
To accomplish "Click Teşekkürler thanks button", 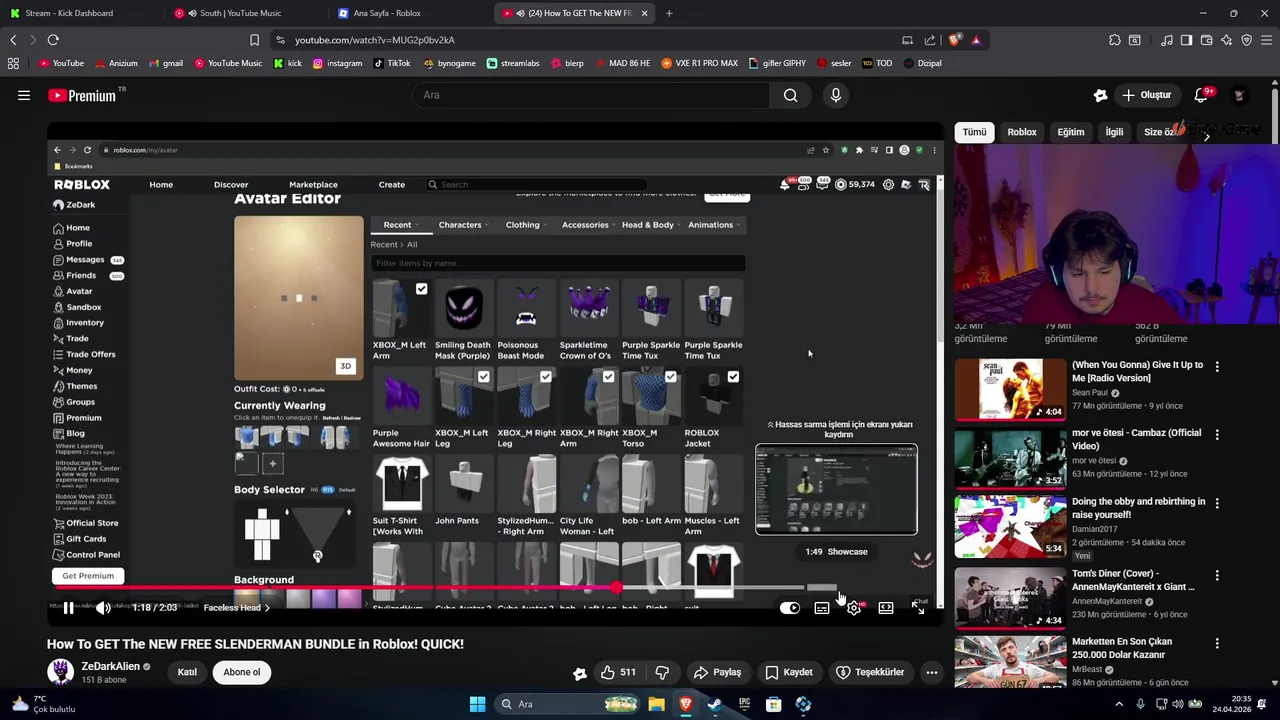I will (870, 672).
